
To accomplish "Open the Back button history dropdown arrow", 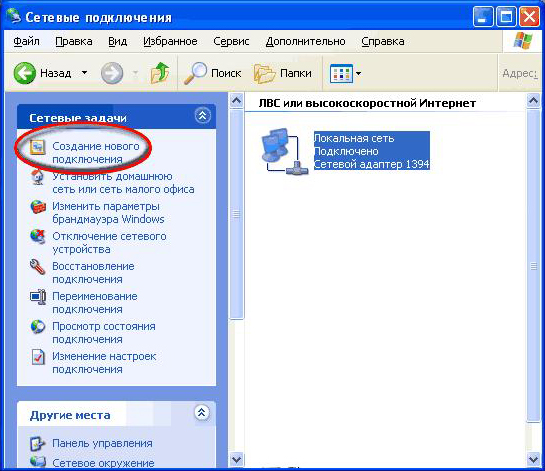I will [84, 73].
